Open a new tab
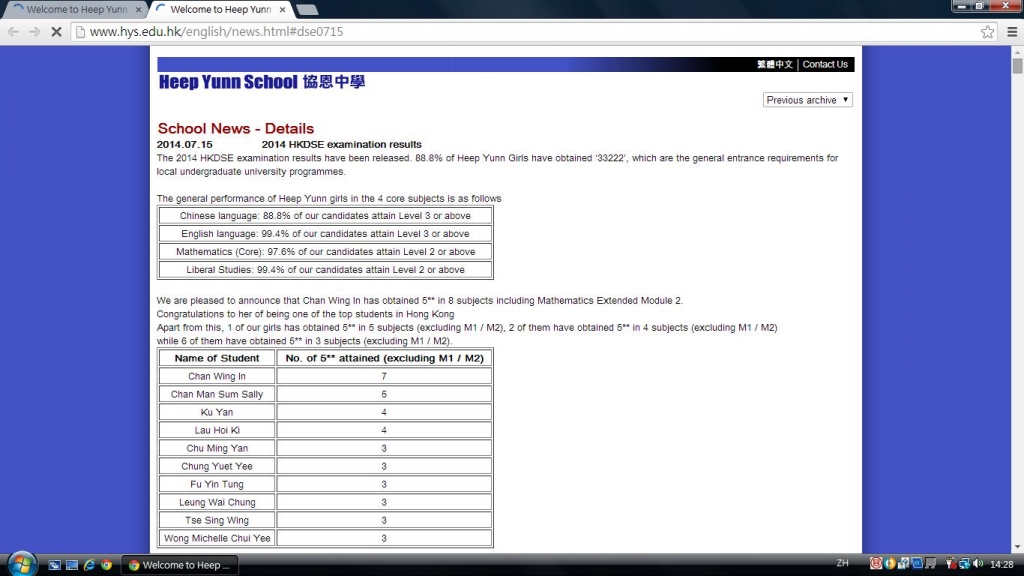Viewport: 1024px width, 576px height. tap(307, 10)
